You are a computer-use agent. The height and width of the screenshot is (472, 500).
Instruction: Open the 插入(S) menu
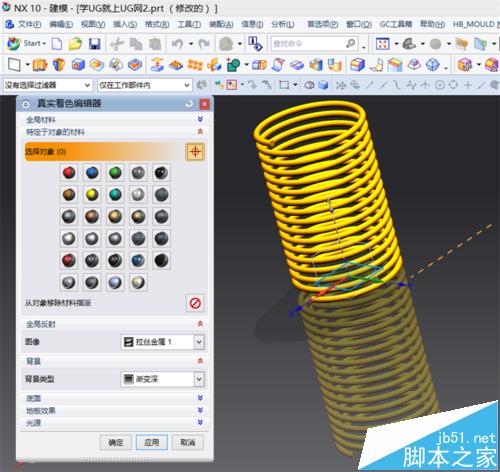click(x=125, y=24)
